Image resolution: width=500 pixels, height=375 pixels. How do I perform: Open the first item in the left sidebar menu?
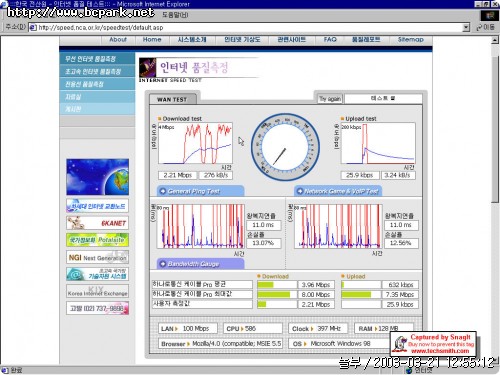(97, 59)
